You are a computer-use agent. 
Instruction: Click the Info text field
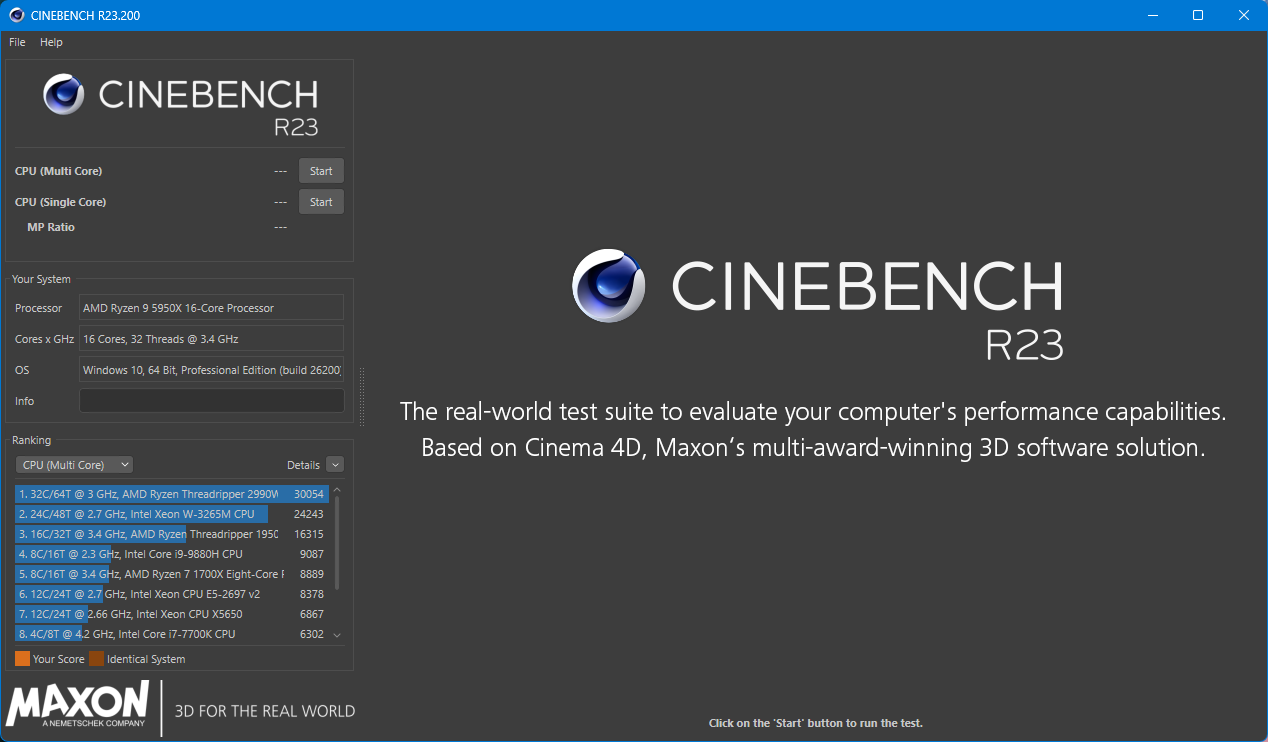click(x=211, y=401)
